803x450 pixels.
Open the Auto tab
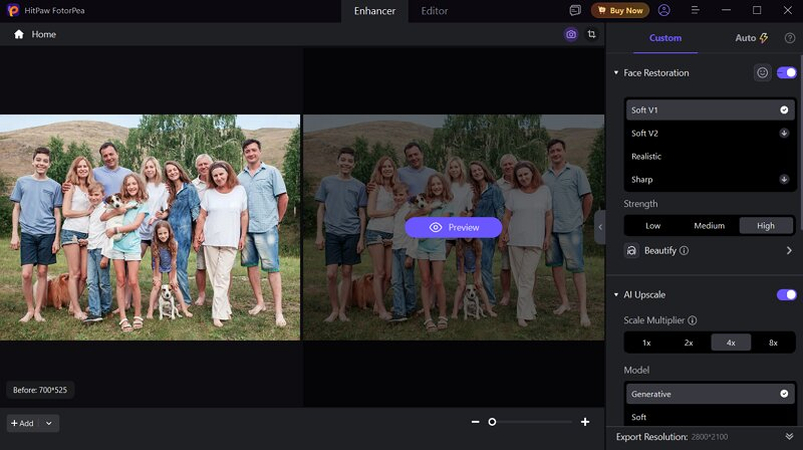[x=751, y=38]
